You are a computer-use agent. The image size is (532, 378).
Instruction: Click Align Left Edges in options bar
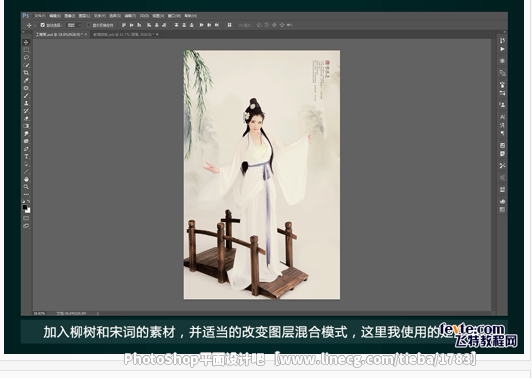coord(149,25)
